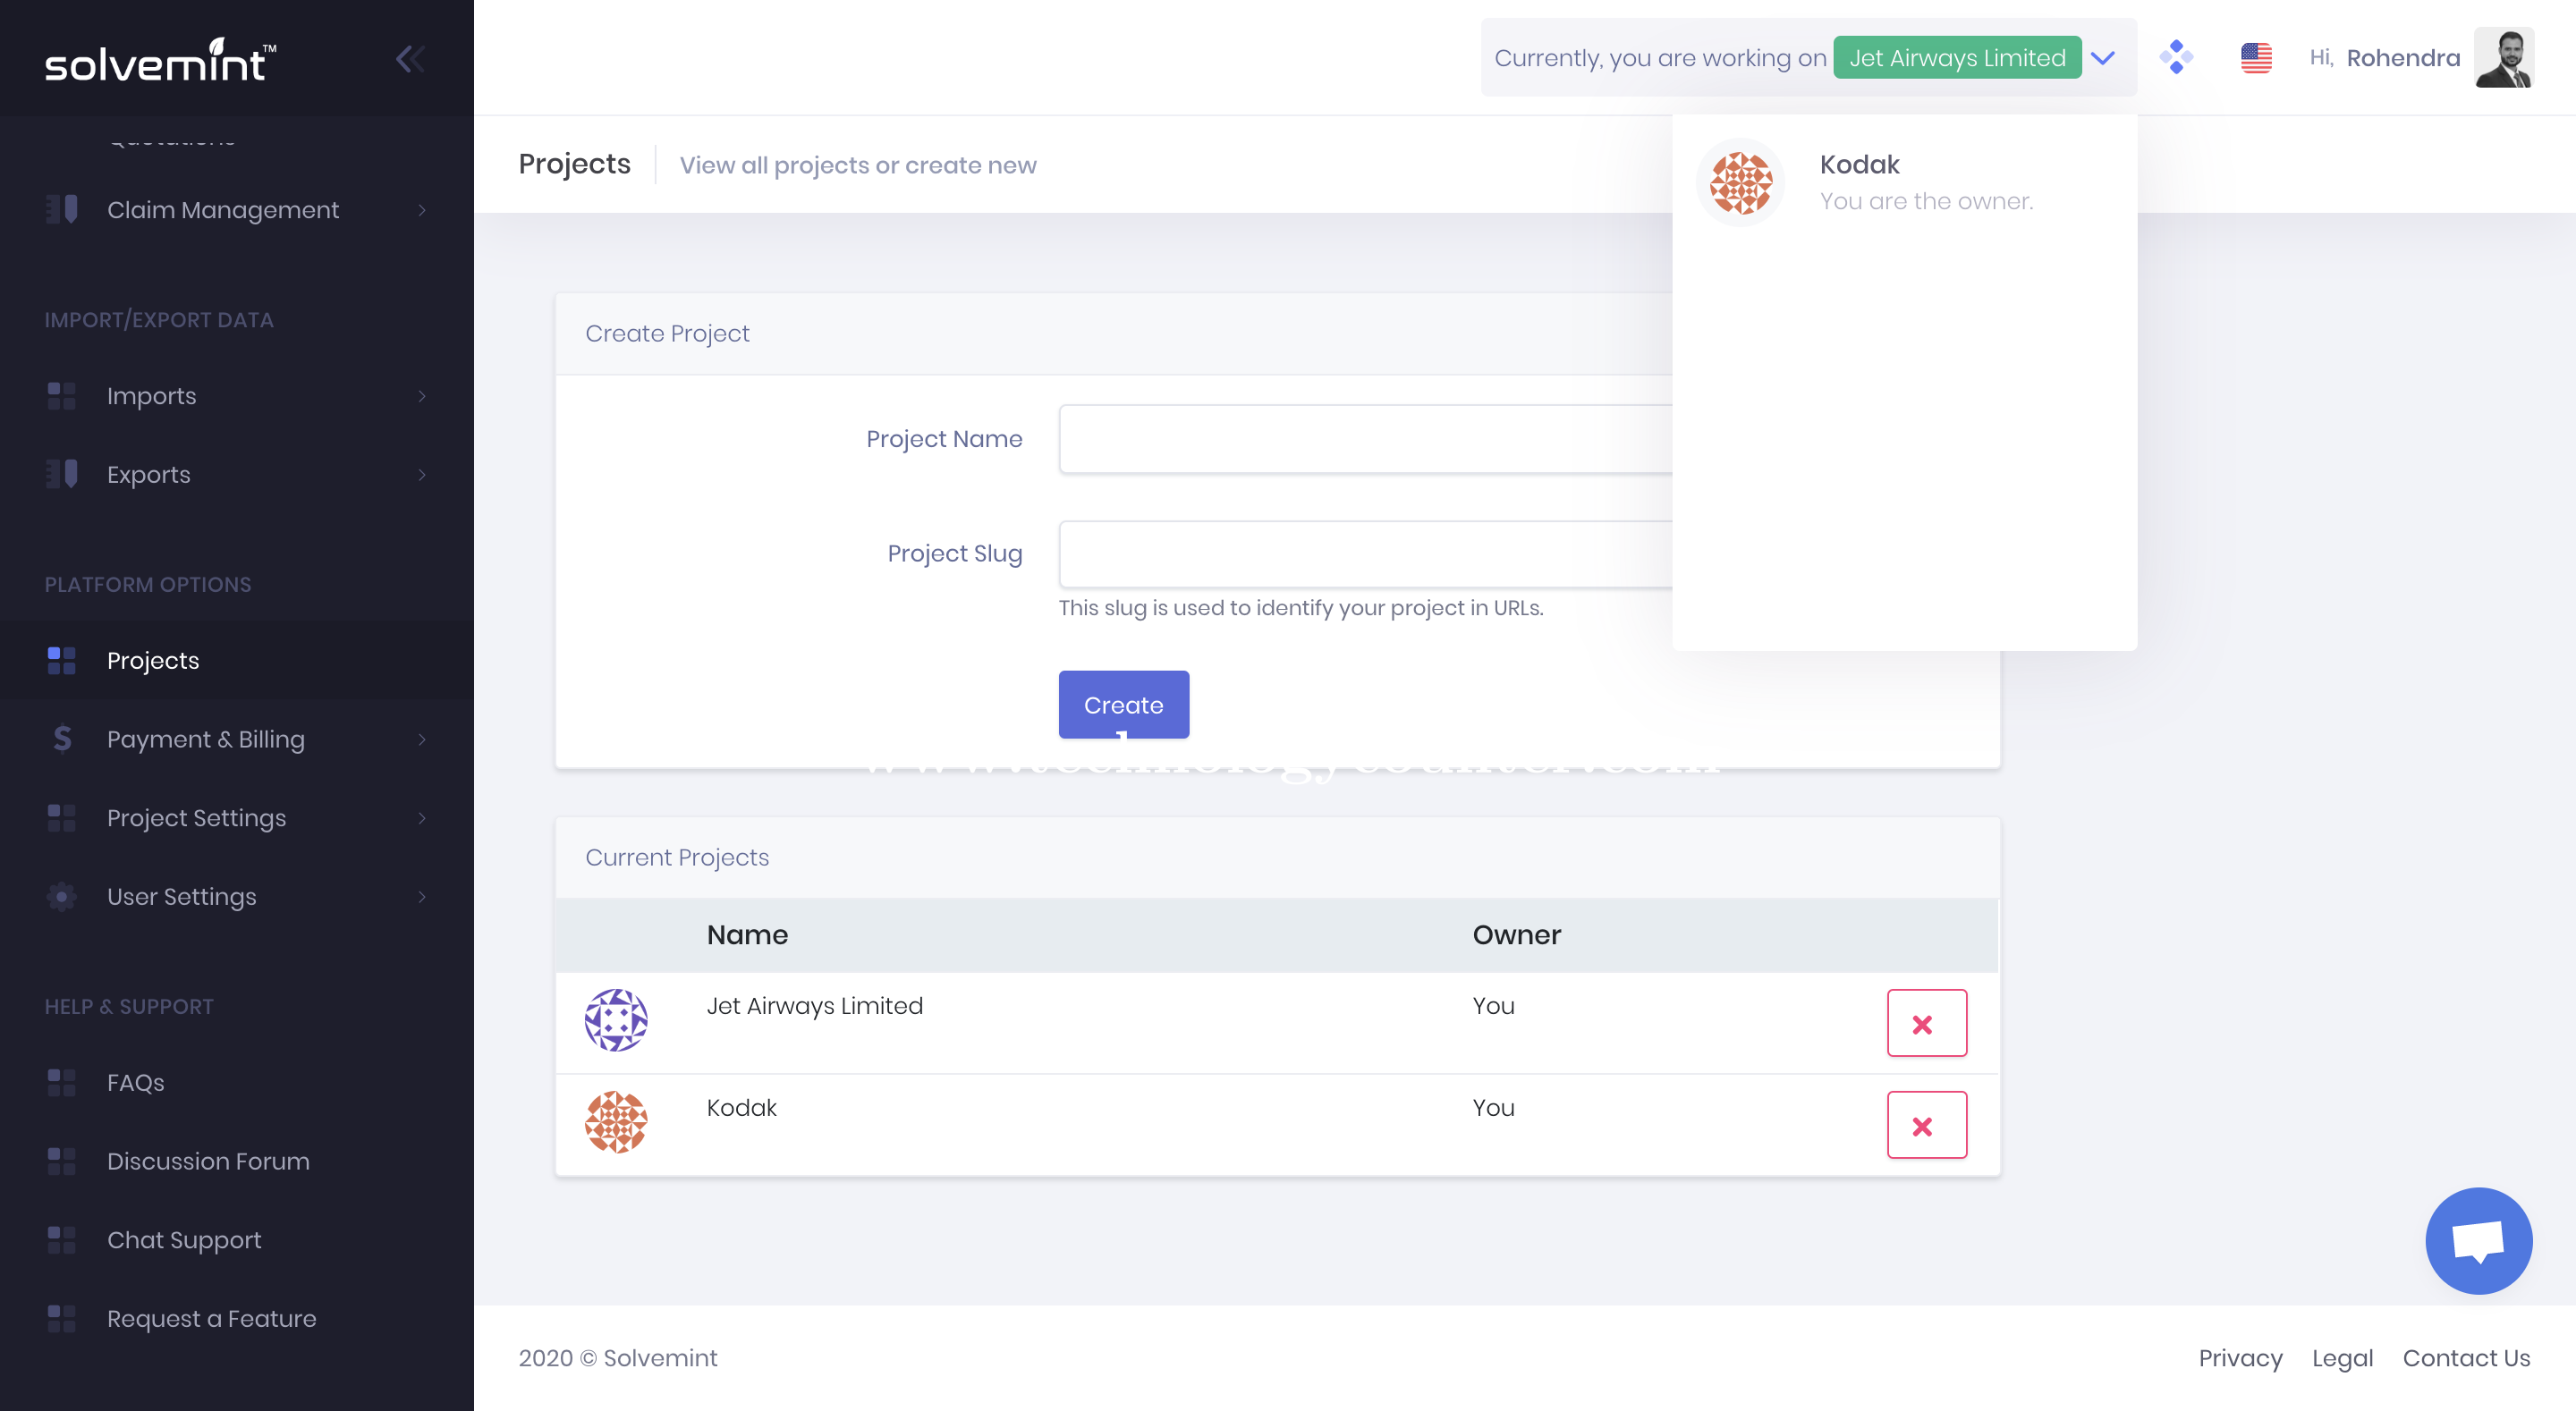Open FAQs menu item
This screenshot has width=2576, height=1411.
tap(237, 1082)
